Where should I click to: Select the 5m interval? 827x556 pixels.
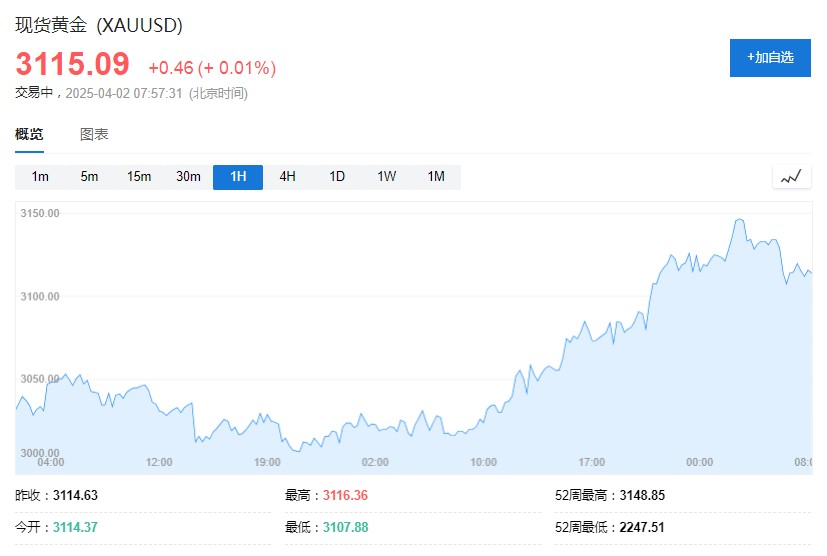[89, 177]
